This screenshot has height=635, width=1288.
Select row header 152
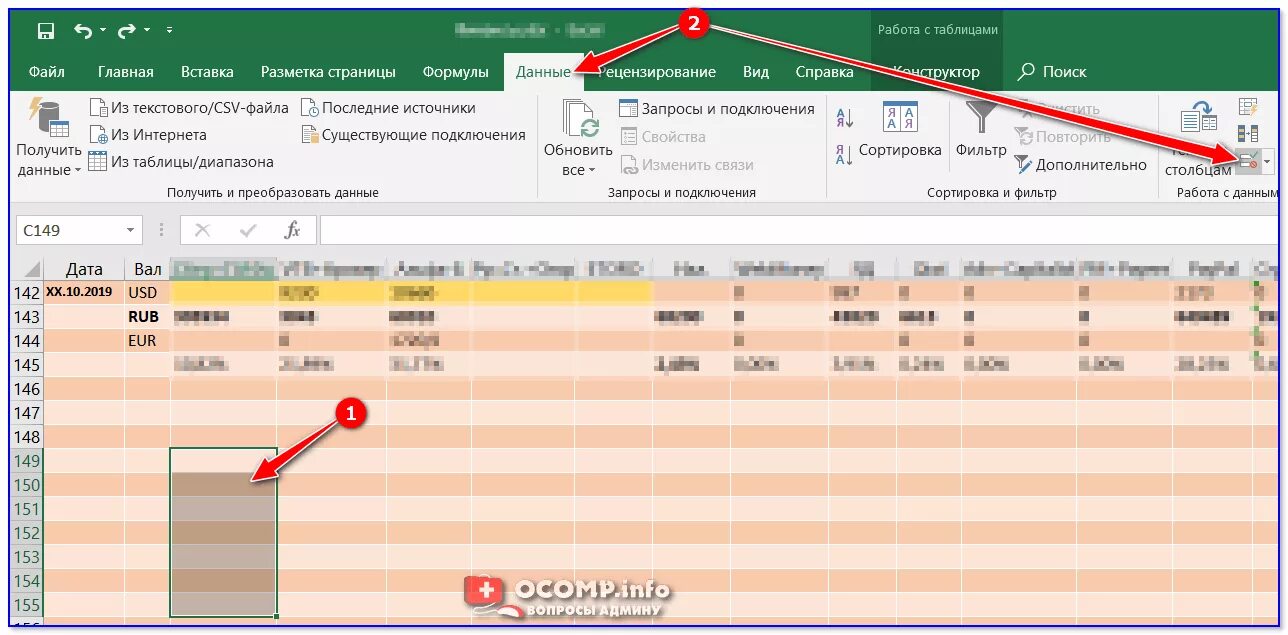pos(28,533)
